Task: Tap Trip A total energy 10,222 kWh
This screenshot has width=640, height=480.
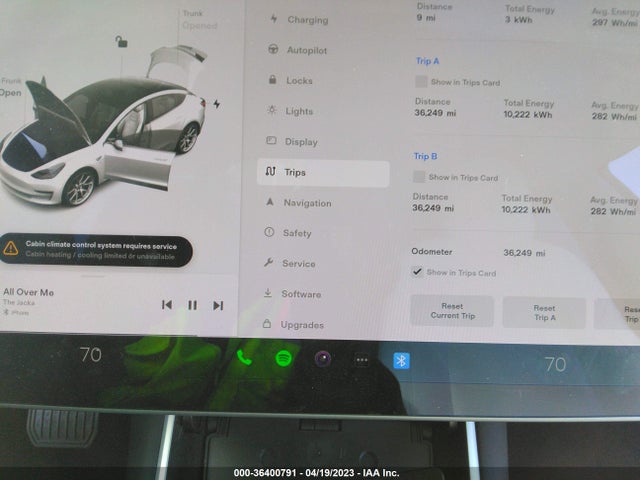Action: pos(528,115)
